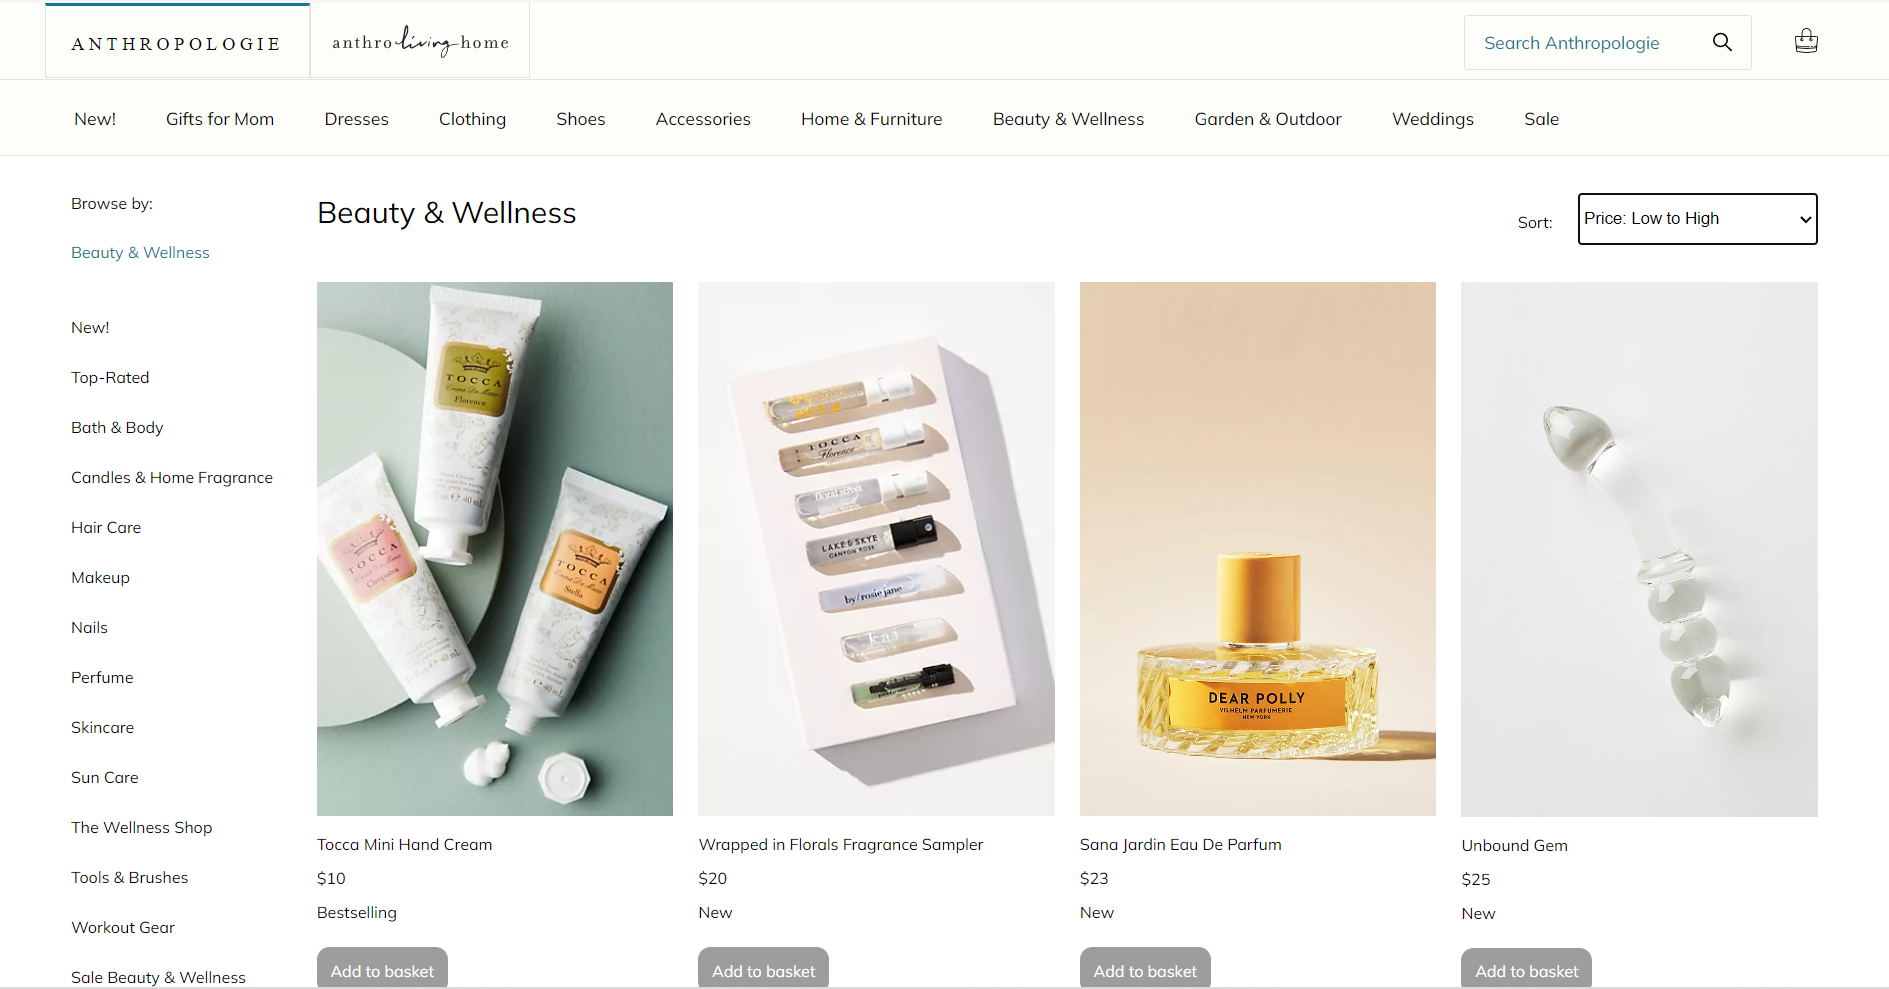Screen dimensions: 1889x989
Task: Open the Price: Low to High sort dropdown
Action: tap(1697, 219)
